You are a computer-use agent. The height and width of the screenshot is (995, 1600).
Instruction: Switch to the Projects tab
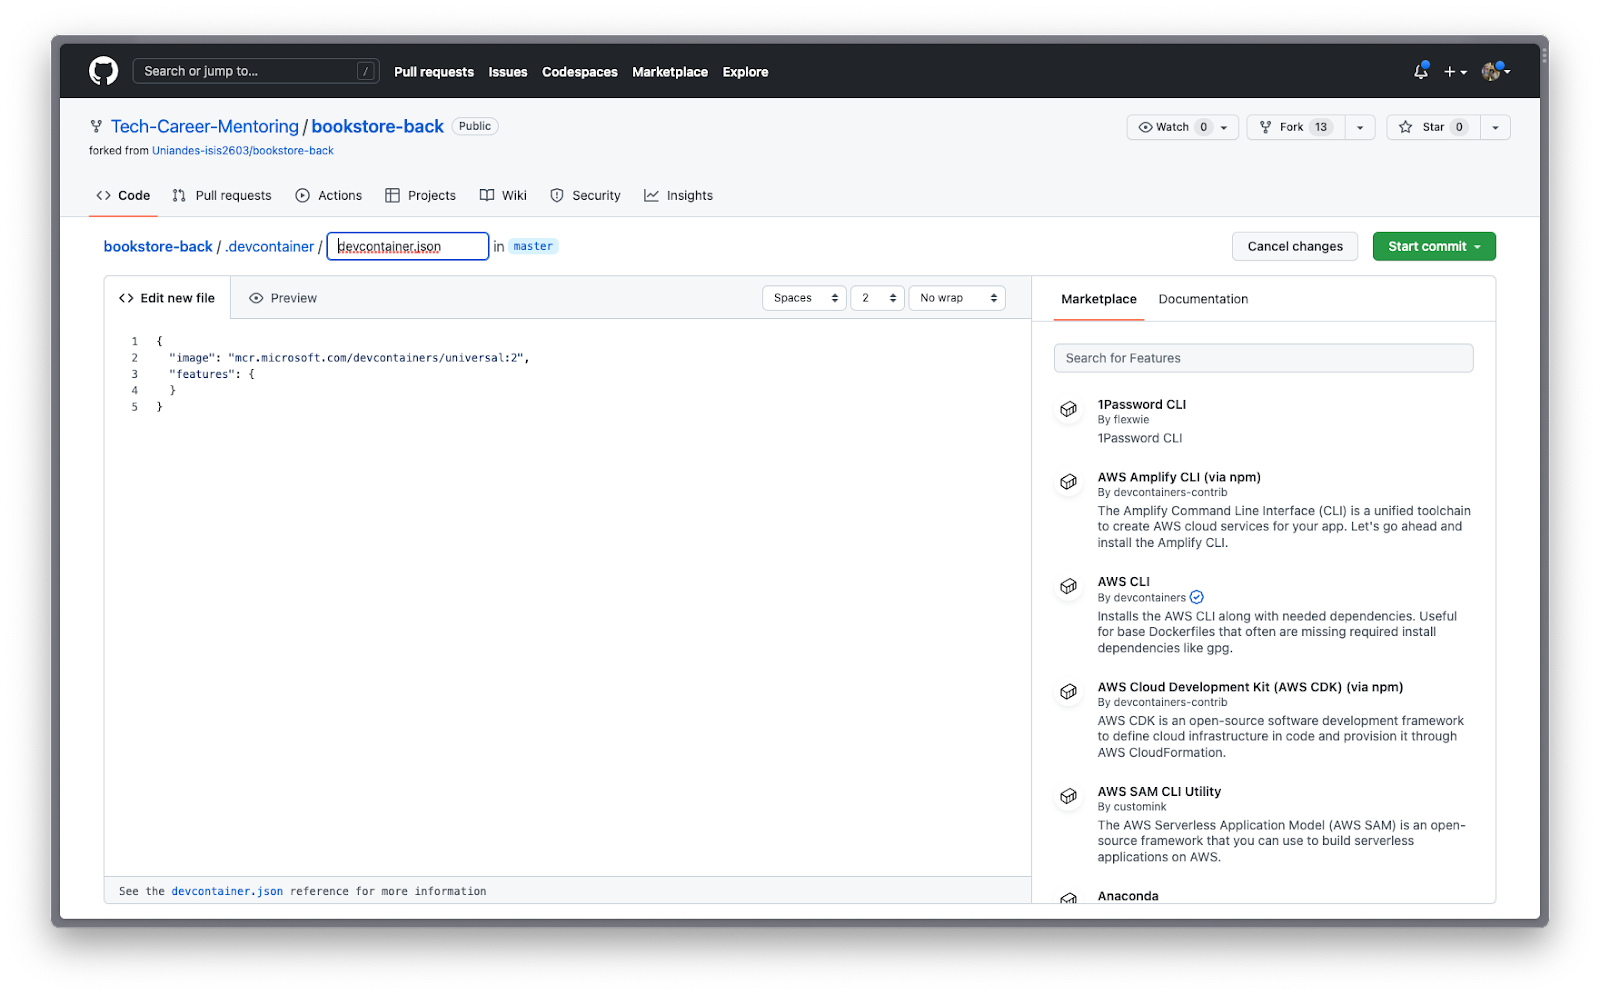421,195
